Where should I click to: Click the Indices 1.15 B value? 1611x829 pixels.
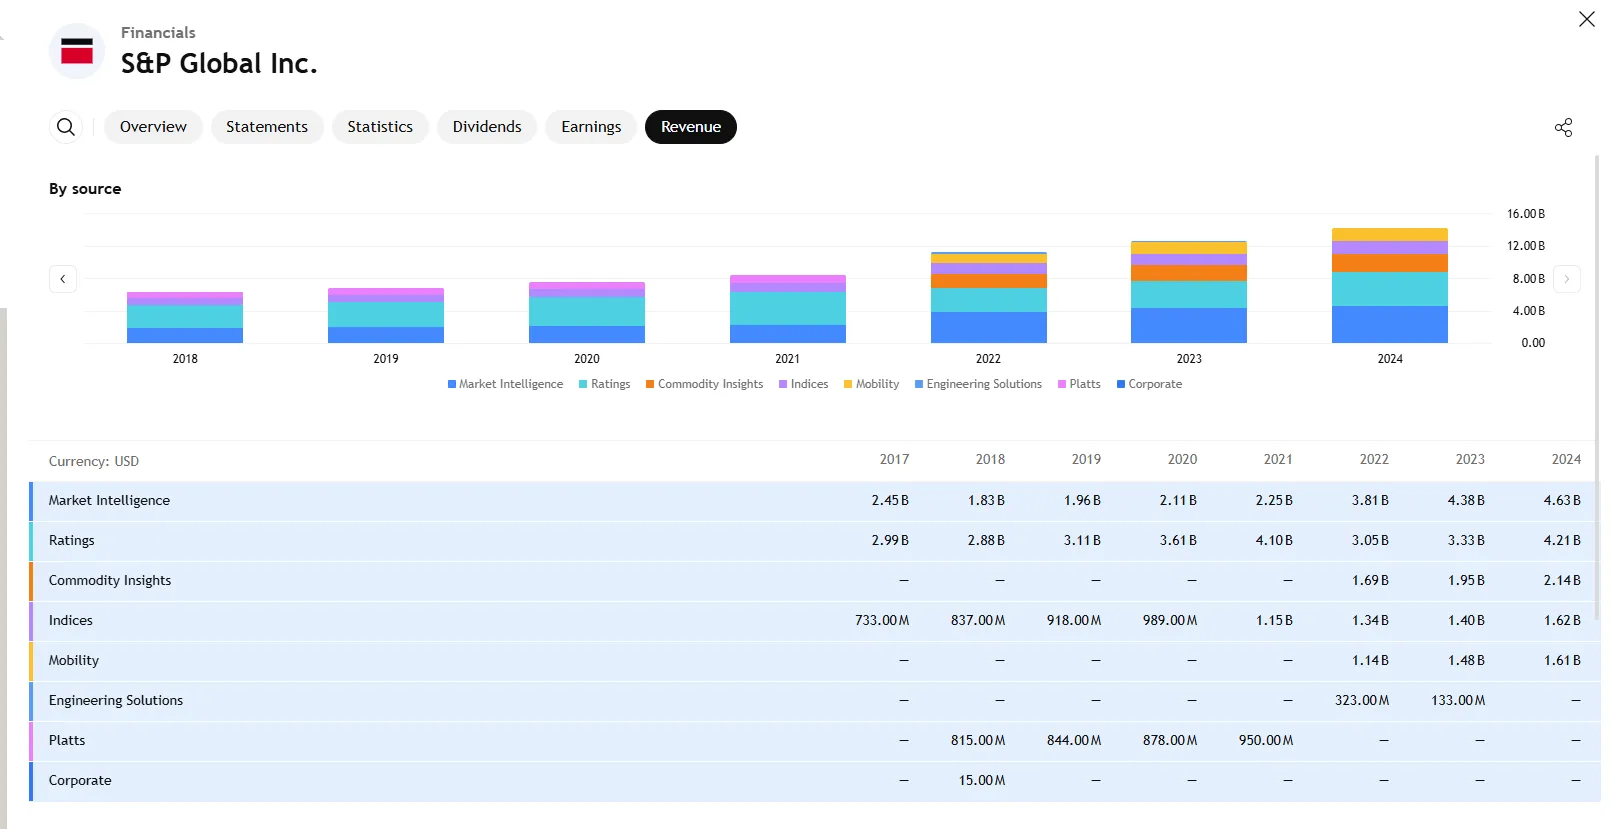coord(1274,621)
